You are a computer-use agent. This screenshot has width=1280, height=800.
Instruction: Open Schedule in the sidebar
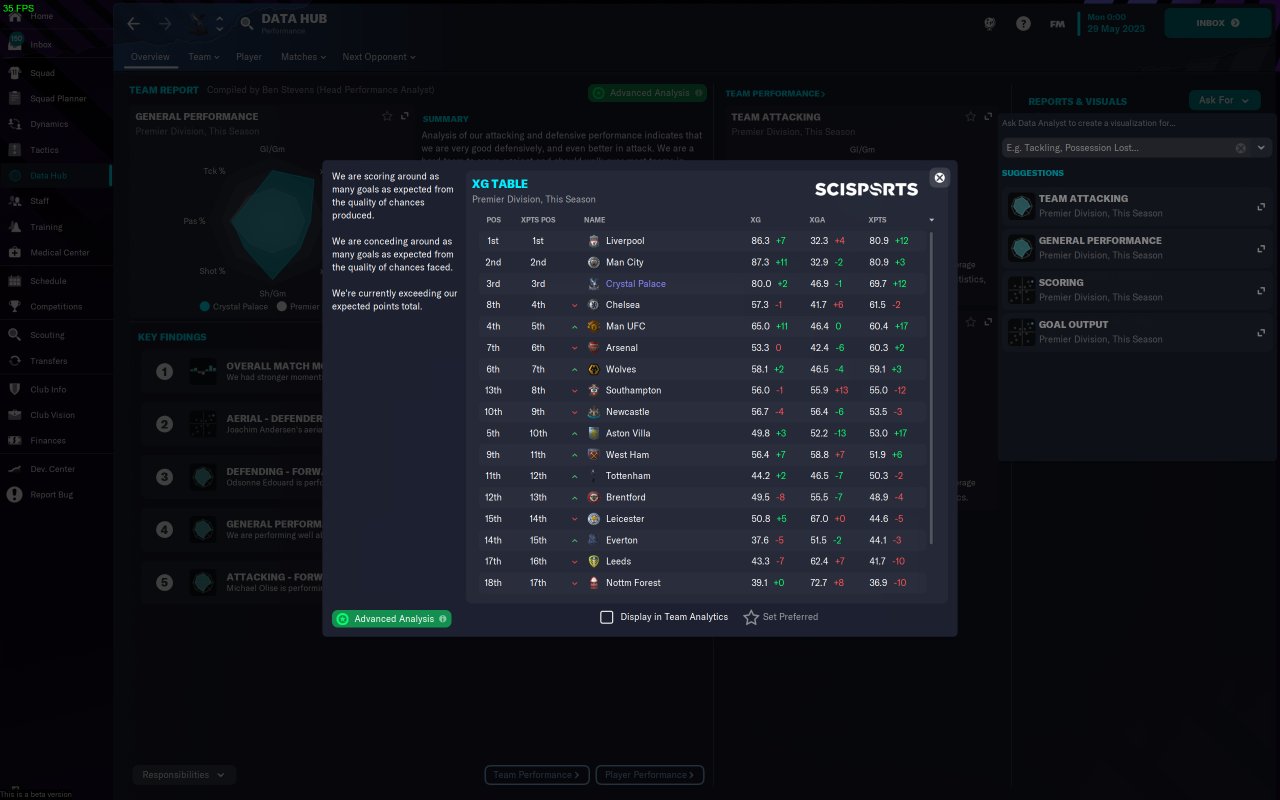[x=48, y=281]
